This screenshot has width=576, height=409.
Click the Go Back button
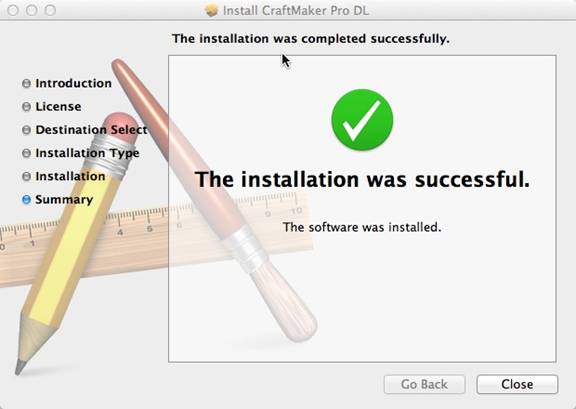click(x=424, y=384)
